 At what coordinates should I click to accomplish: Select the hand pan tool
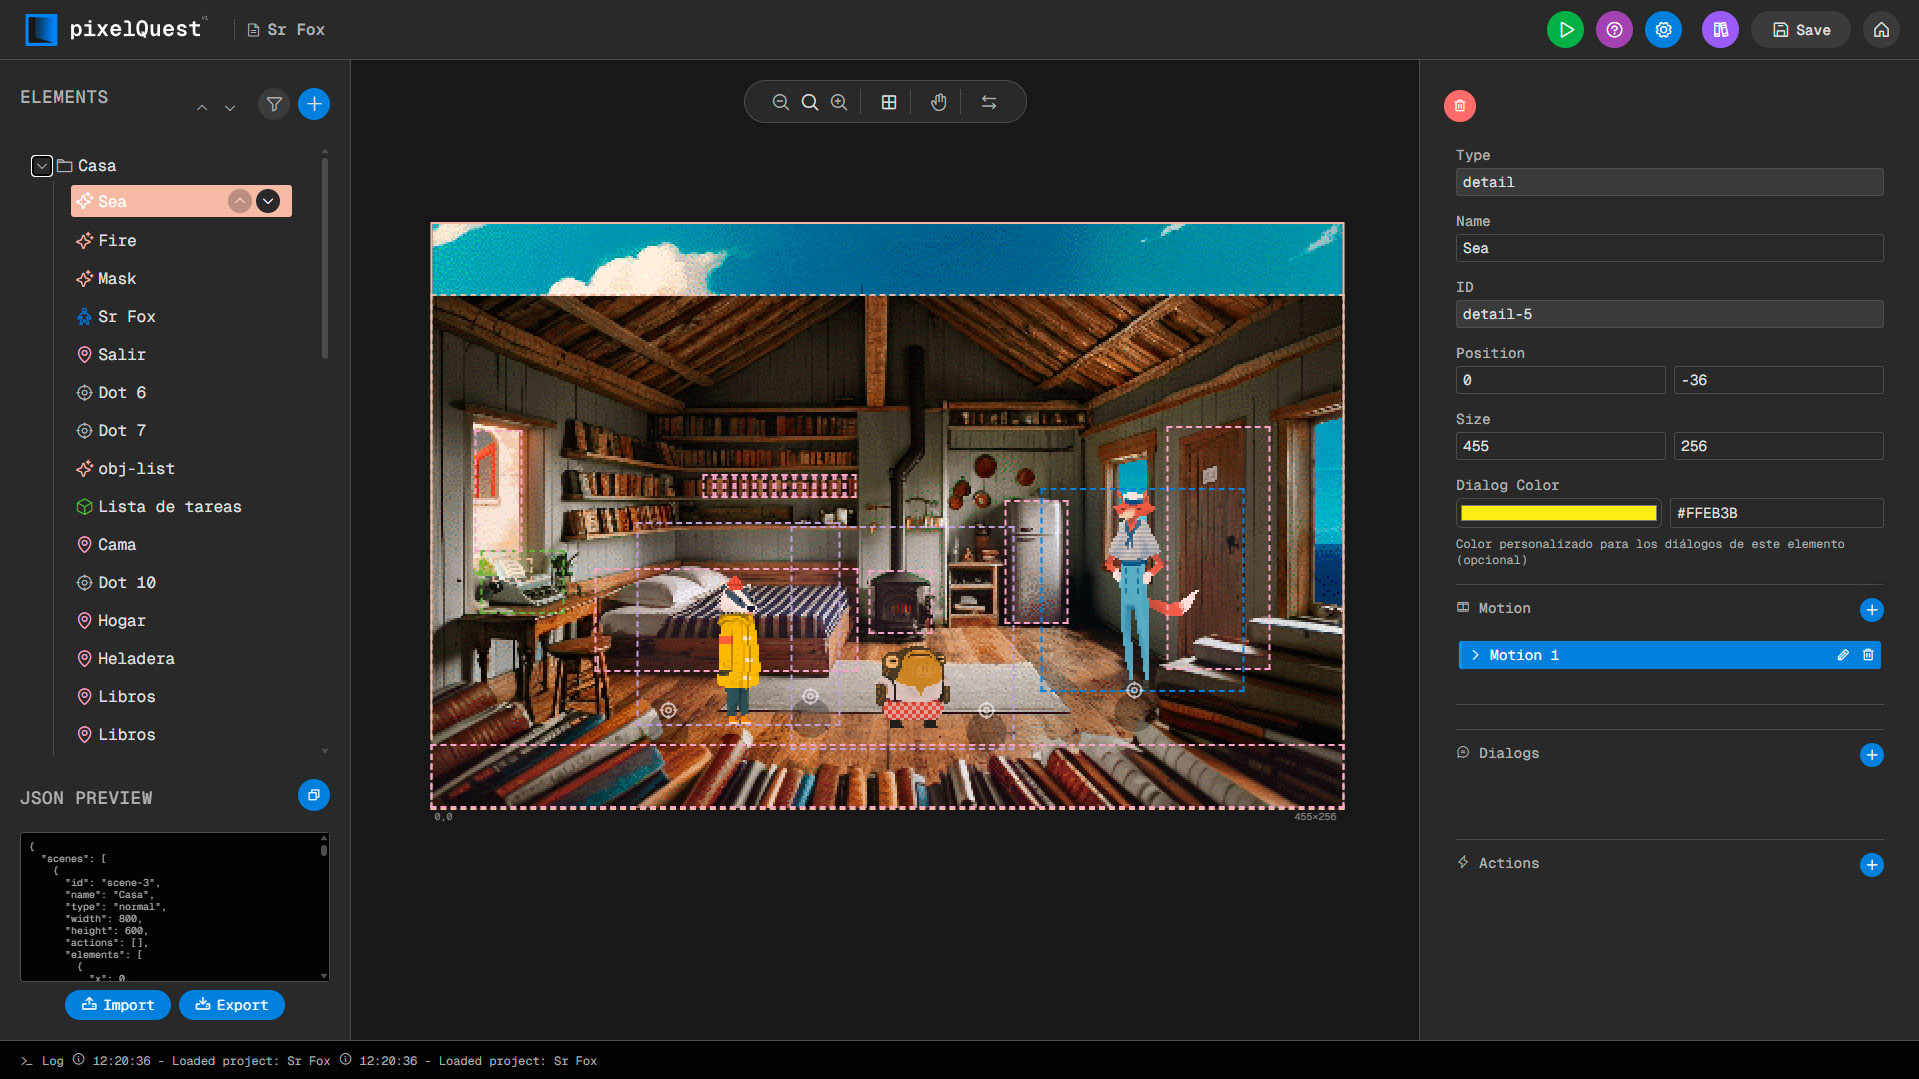click(938, 101)
